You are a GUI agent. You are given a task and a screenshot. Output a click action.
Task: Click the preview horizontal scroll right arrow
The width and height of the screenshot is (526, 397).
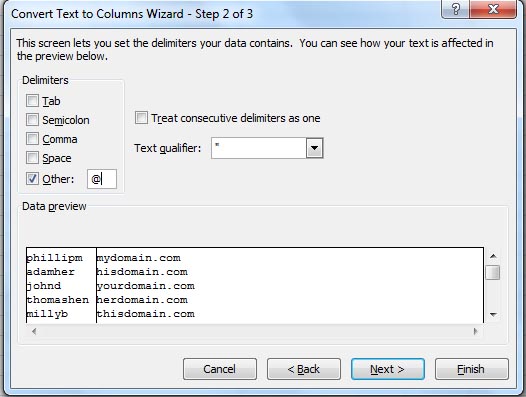pos(475,332)
